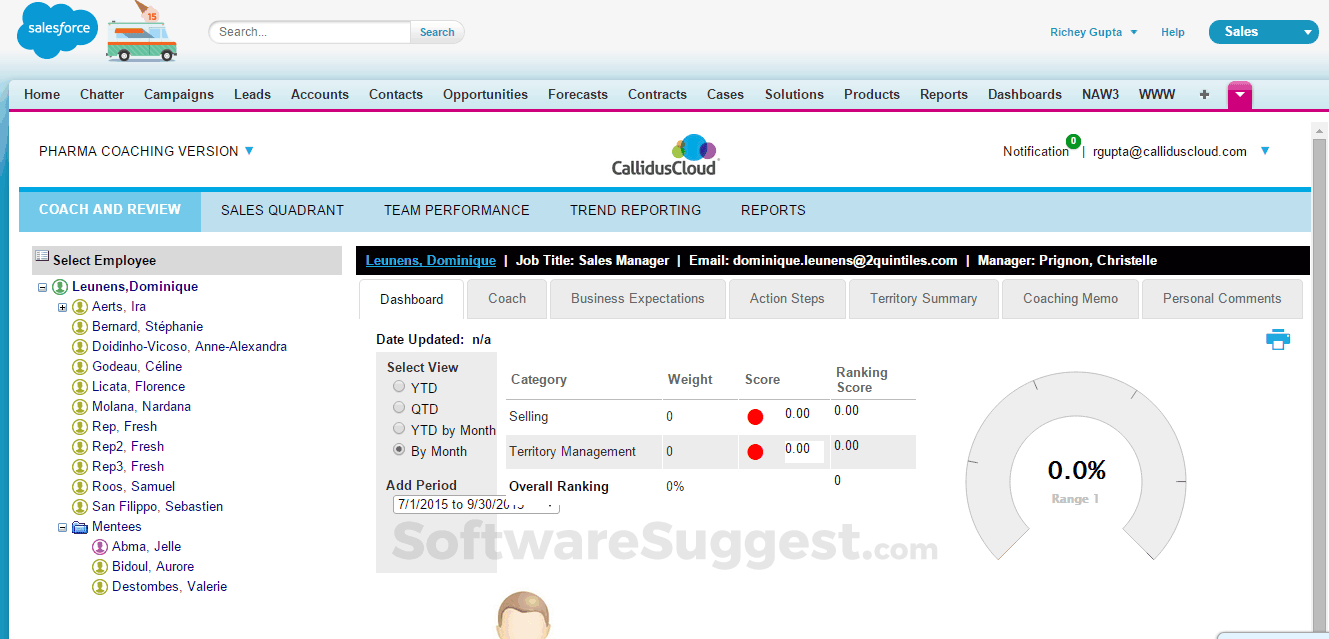
Task: Select Godeau, Céline in employee tree
Action: pyautogui.click(x=137, y=367)
